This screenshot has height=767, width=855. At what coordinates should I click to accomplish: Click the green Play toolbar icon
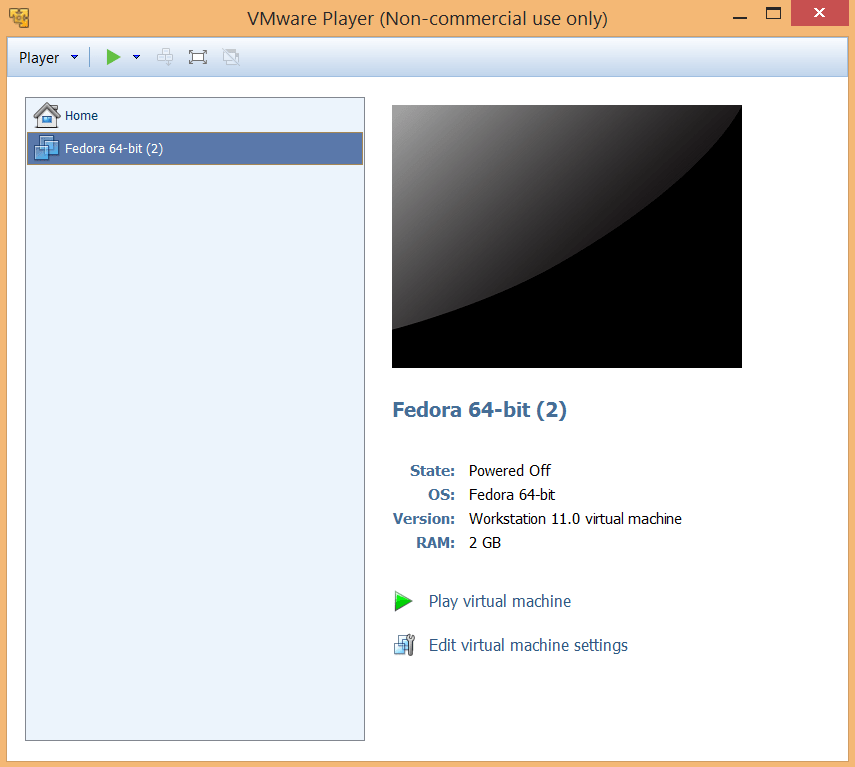(112, 57)
